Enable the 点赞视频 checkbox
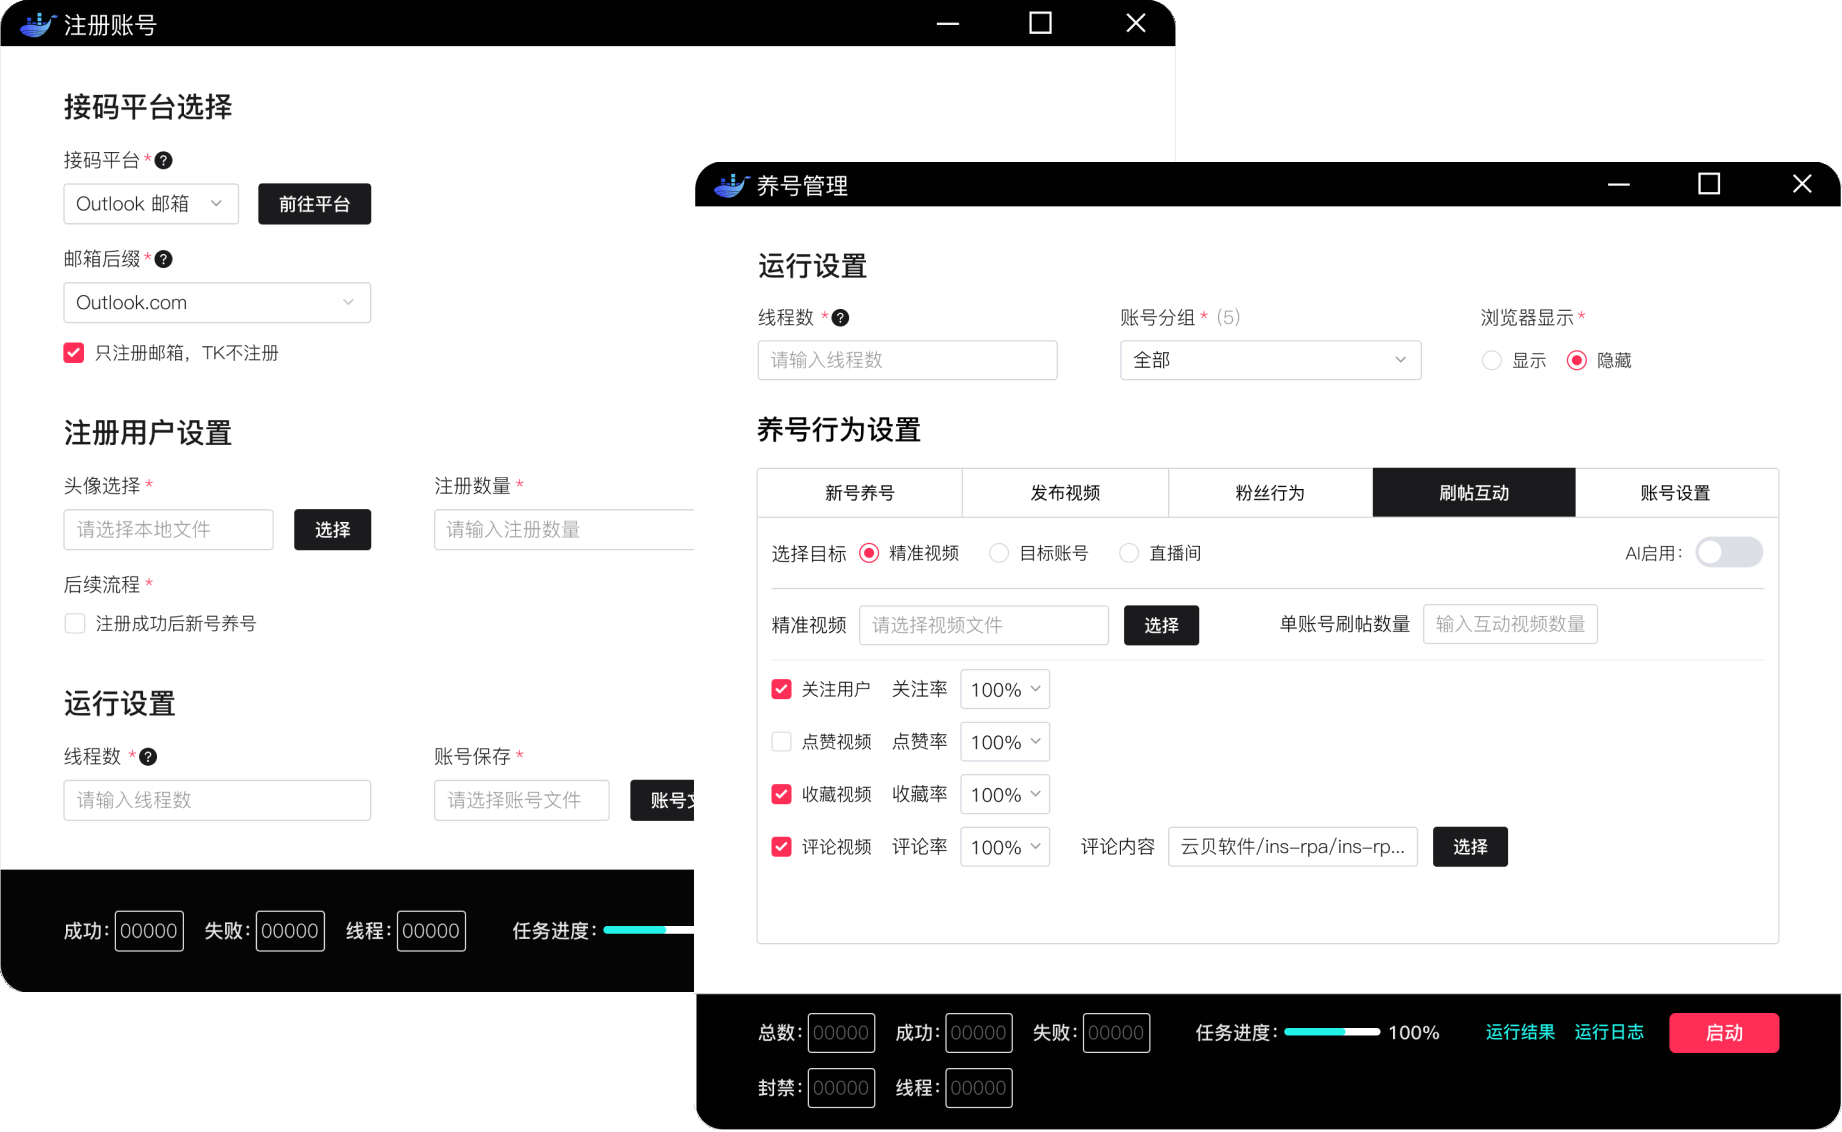This screenshot has width=1842, height=1132. [782, 742]
